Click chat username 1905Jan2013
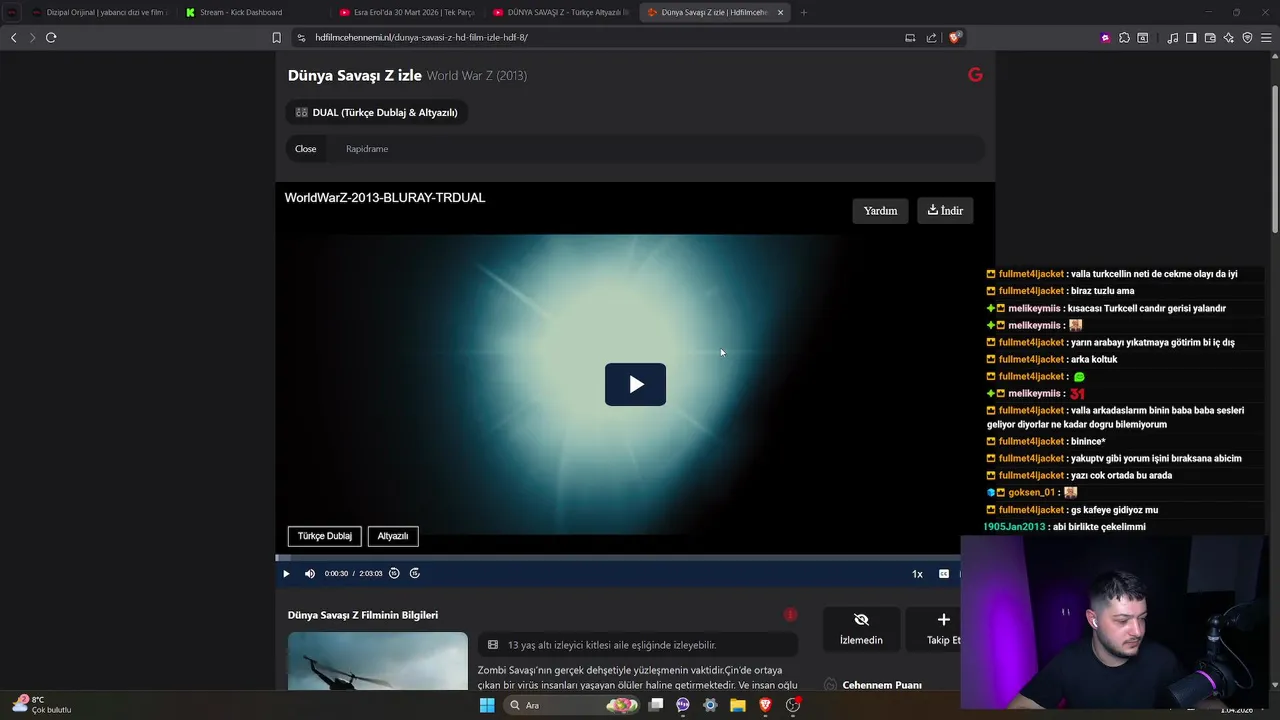Image resolution: width=1280 pixels, height=720 pixels. click(x=1014, y=527)
